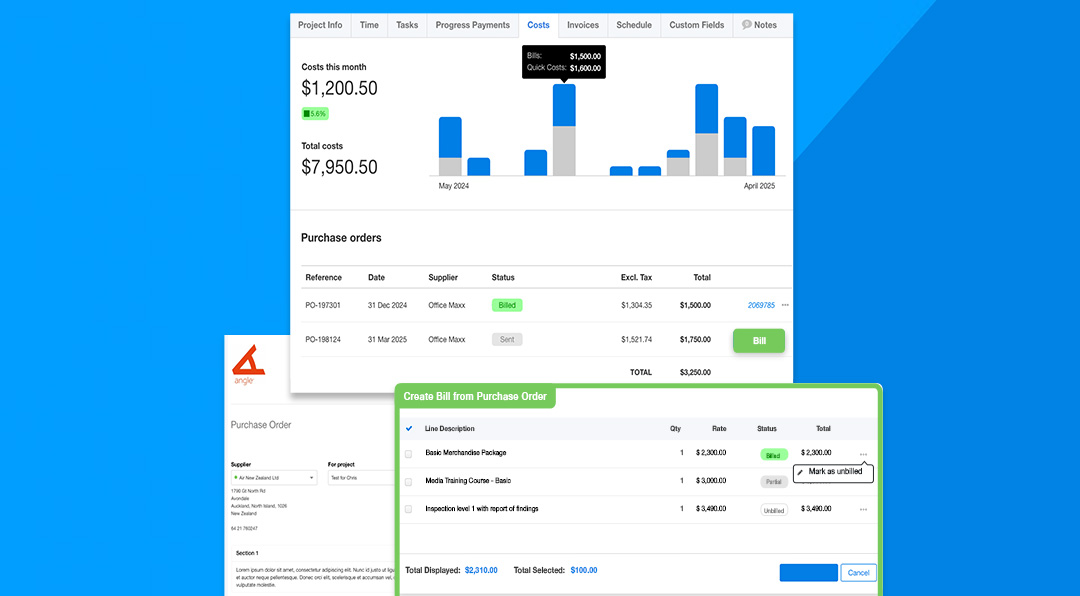The height and width of the screenshot is (596, 1080).
Task: Click the first chart bar above May 2024
Action: [x=450, y=146]
